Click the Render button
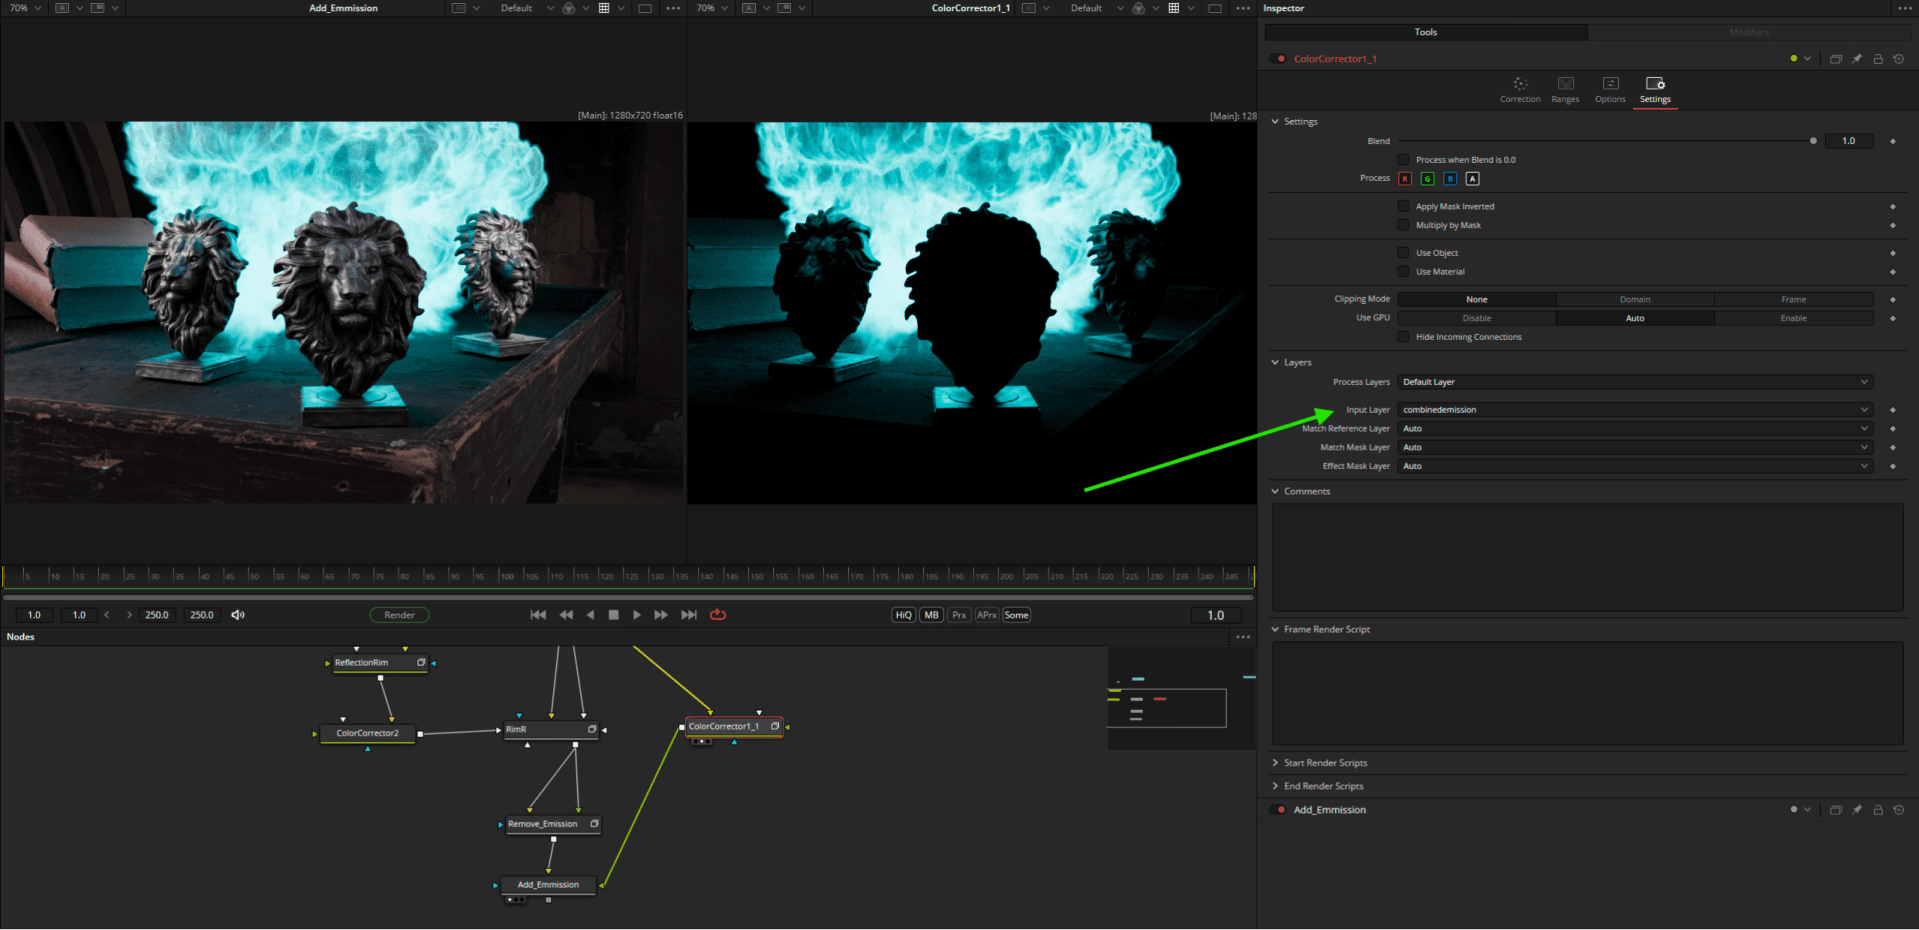The height and width of the screenshot is (930, 1919). 399,614
